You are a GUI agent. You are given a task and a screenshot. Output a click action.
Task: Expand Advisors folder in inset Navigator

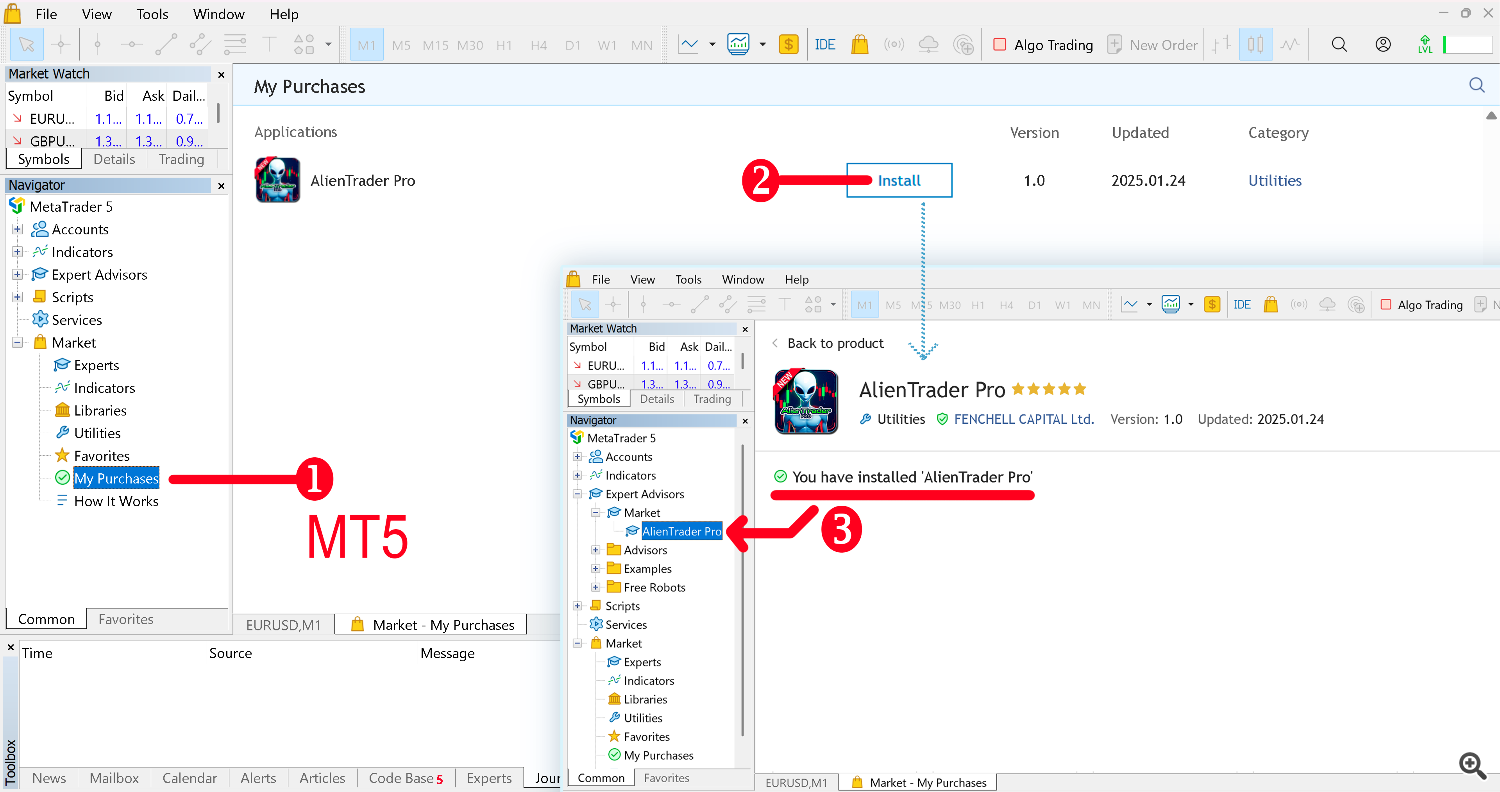click(x=596, y=550)
